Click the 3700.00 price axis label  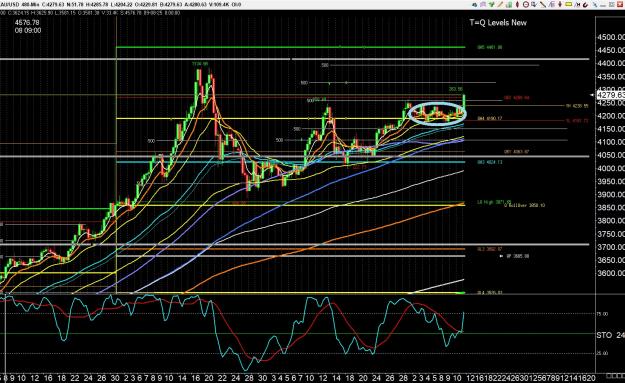click(610, 247)
